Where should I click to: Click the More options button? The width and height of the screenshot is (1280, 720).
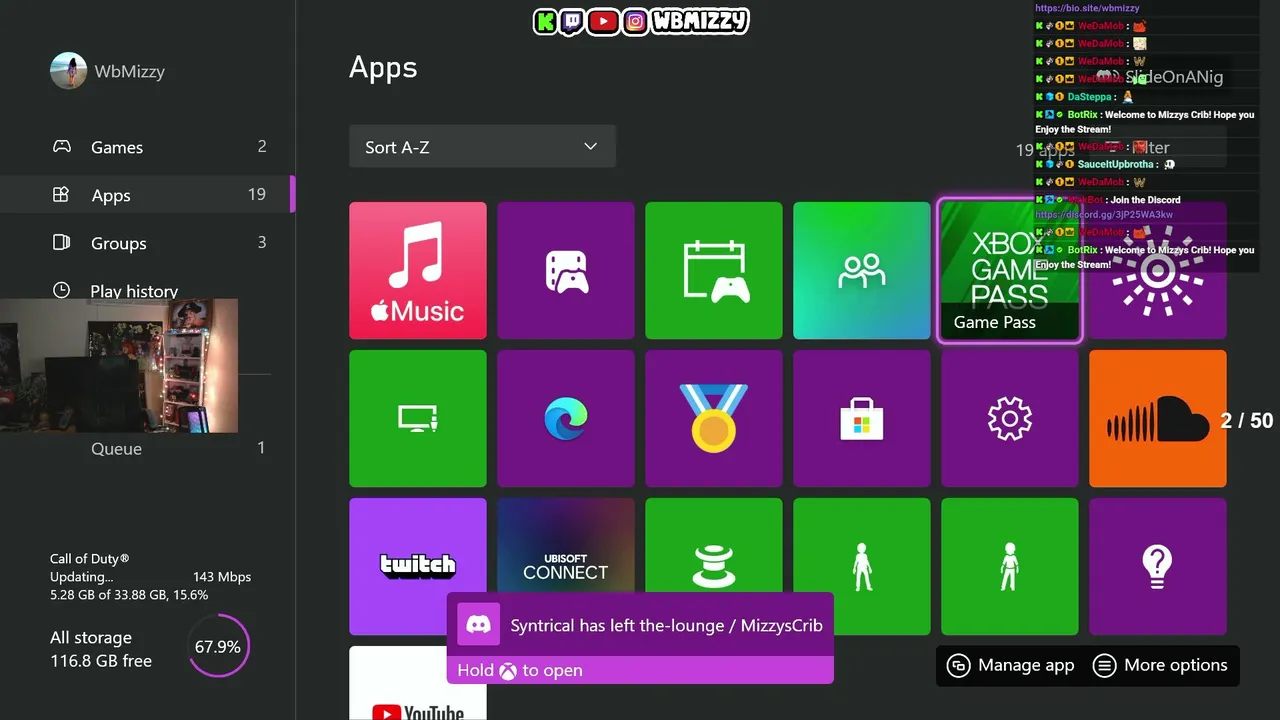[1161, 665]
